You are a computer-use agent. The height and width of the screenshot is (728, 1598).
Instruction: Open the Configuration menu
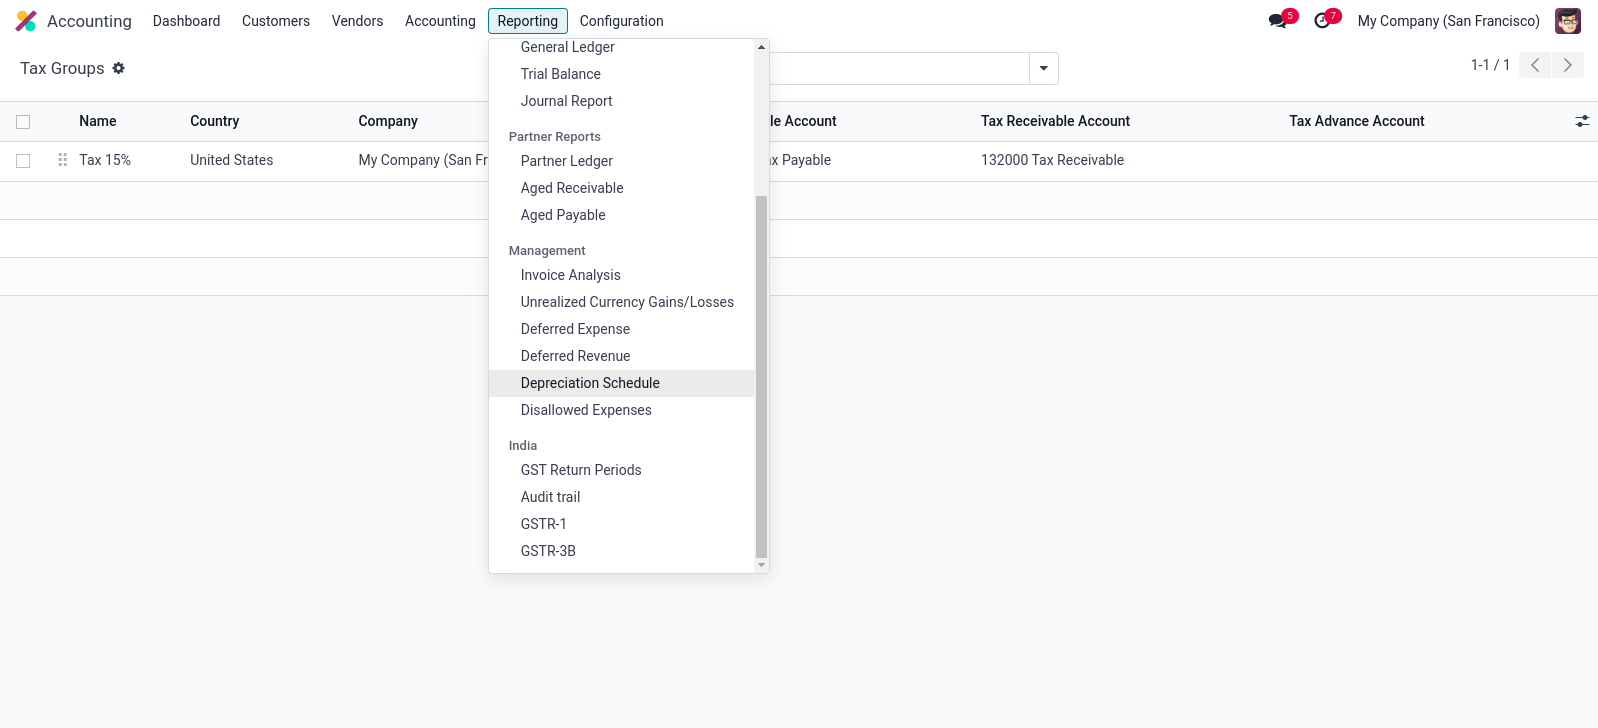coord(621,21)
